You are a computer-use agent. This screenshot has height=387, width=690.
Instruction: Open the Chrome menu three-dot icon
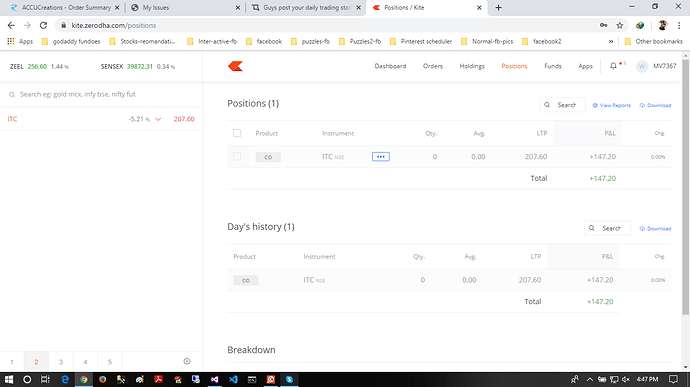tap(679, 26)
